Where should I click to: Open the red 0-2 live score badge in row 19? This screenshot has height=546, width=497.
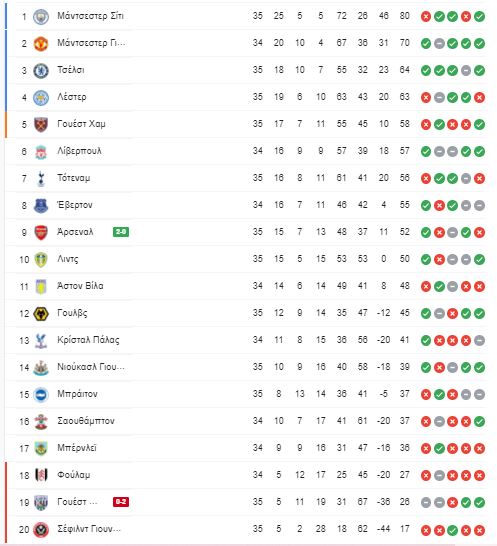click(121, 502)
